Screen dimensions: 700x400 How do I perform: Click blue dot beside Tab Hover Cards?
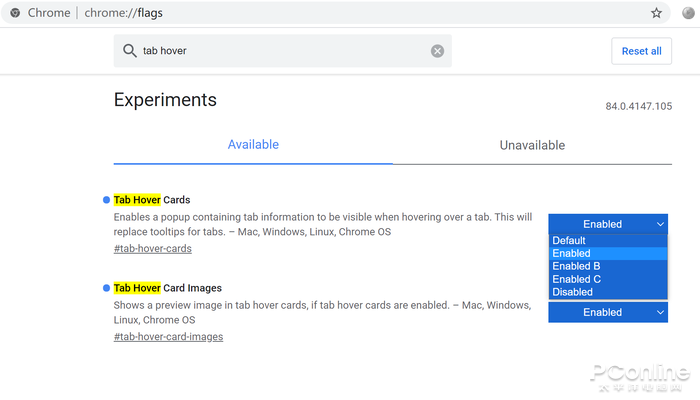107,200
